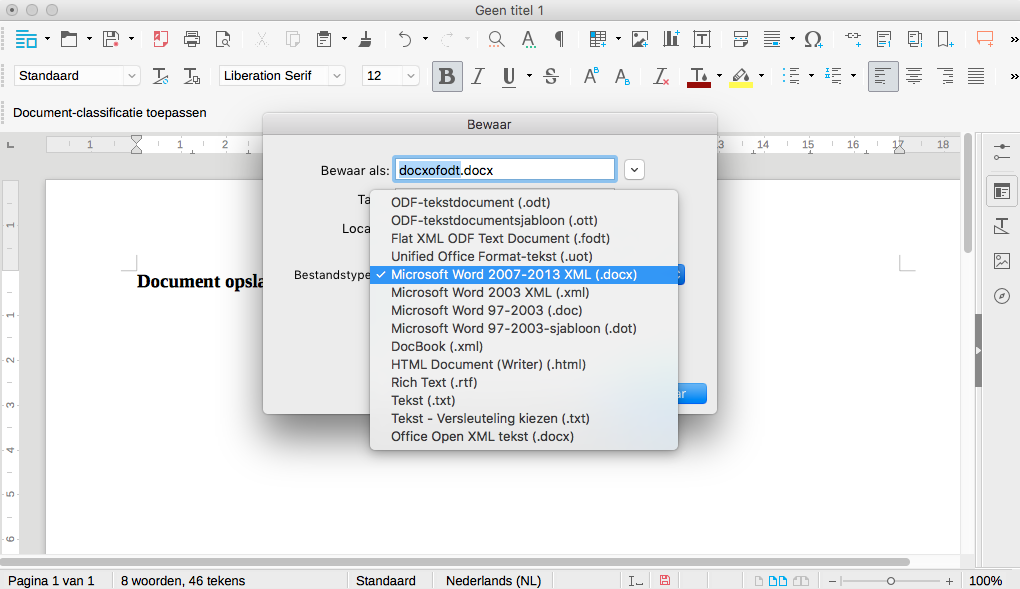Toggle formatting marks pilcrow icon
Viewport: 1020px width, 589px height.
[559, 39]
